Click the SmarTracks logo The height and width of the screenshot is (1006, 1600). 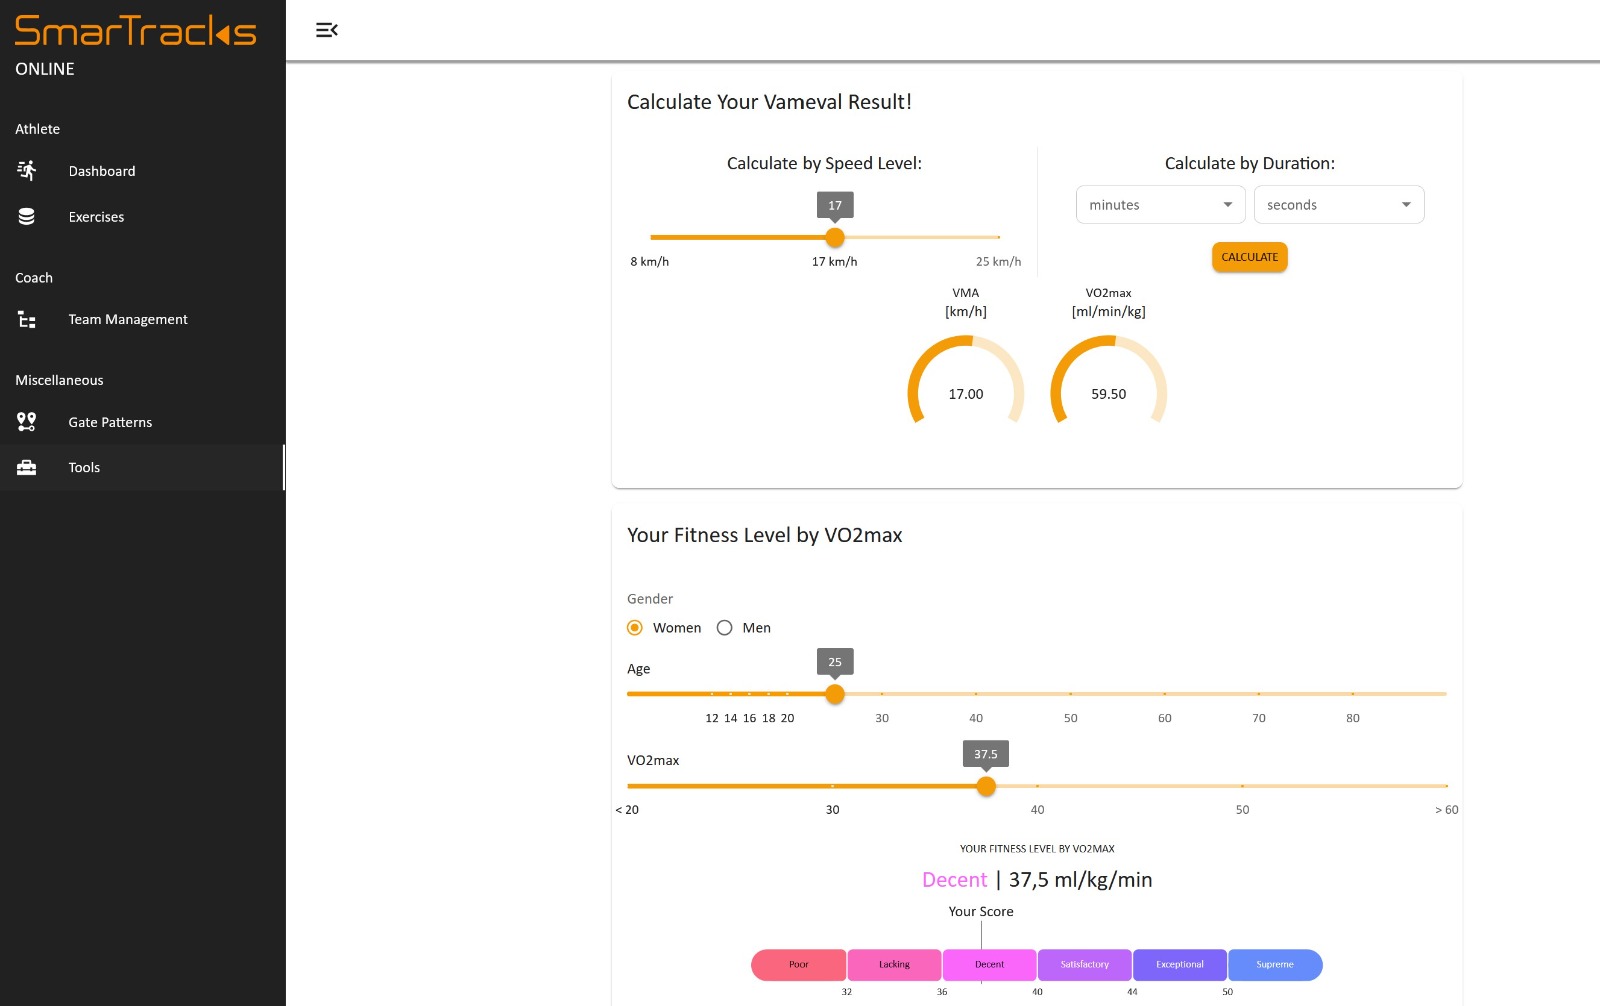click(136, 31)
